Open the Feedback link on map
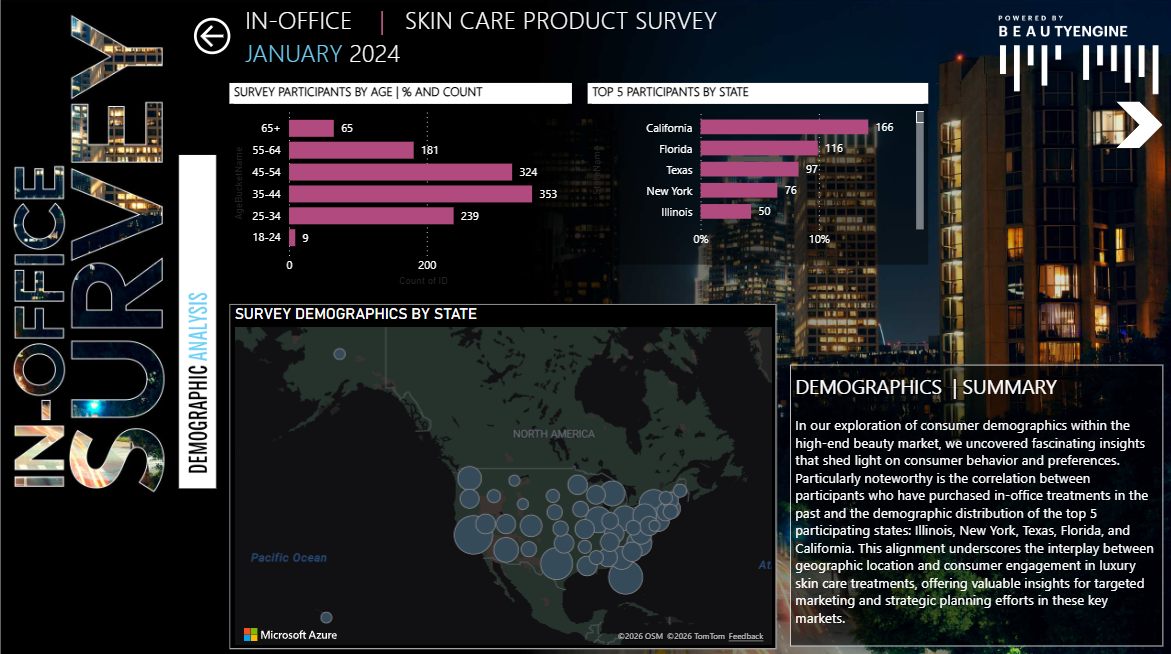The width and height of the screenshot is (1171, 654). pyautogui.click(x=745, y=636)
